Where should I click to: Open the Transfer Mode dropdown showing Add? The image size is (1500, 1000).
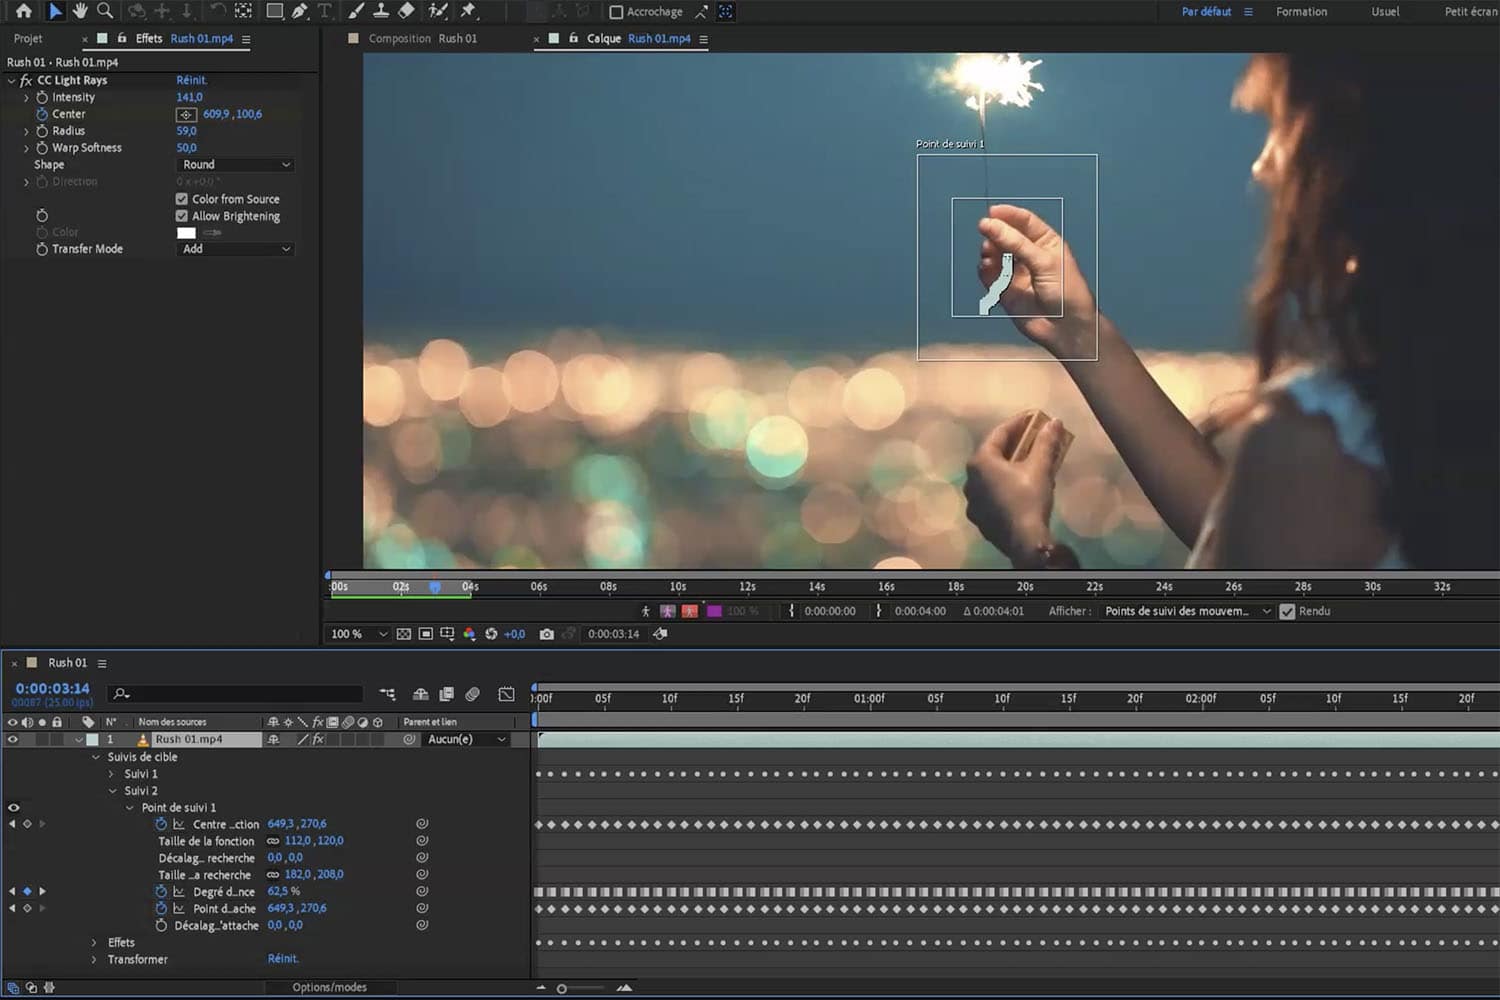tap(235, 249)
